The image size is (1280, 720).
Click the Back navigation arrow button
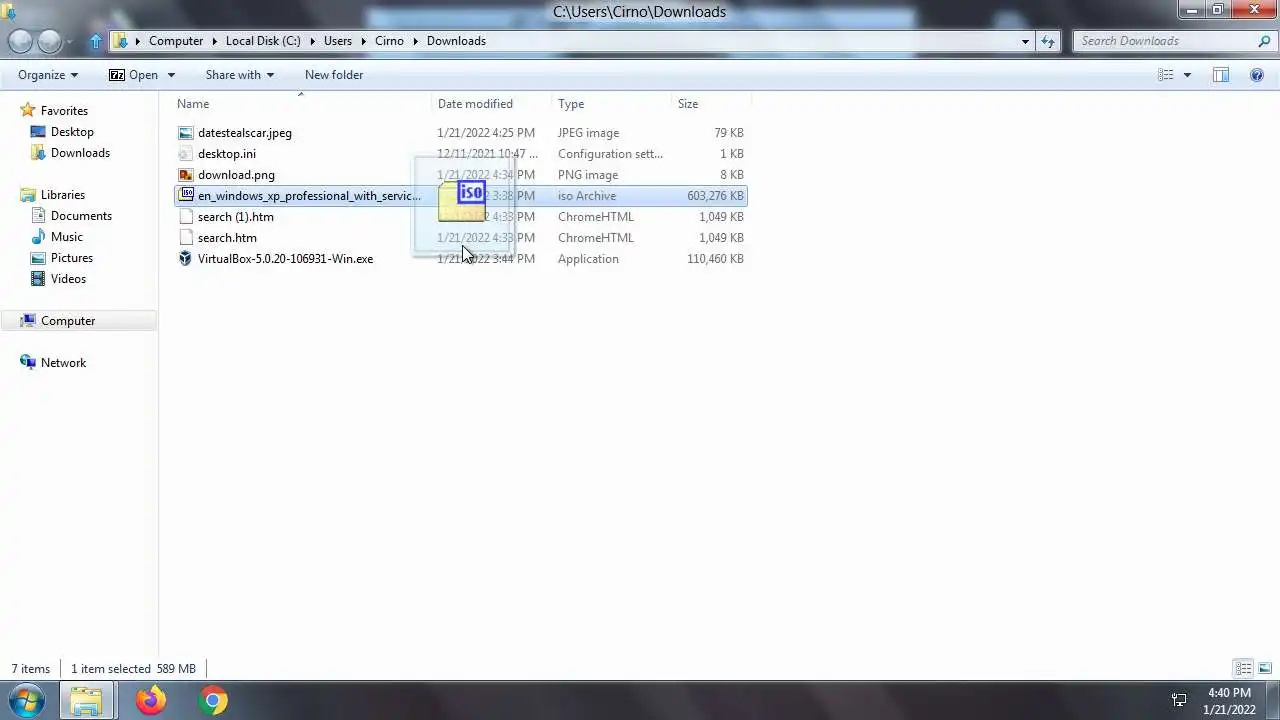pyautogui.click(x=20, y=41)
